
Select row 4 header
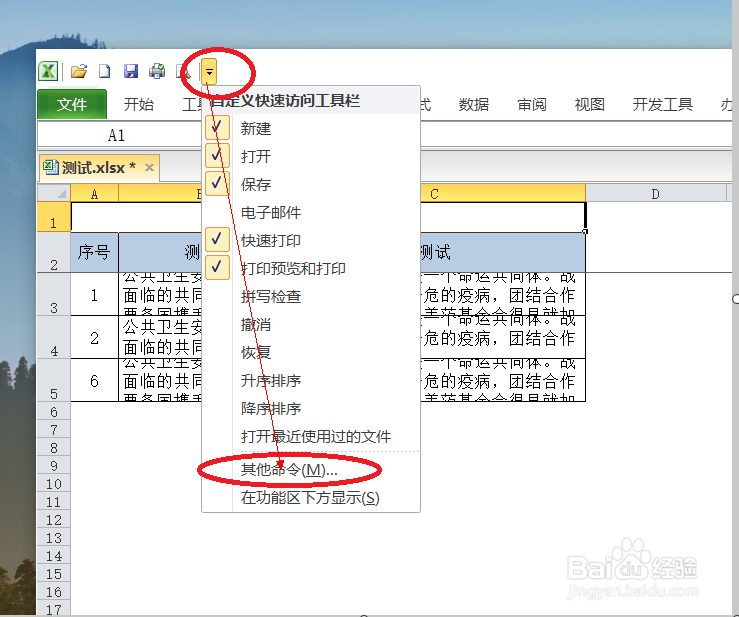point(54,337)
